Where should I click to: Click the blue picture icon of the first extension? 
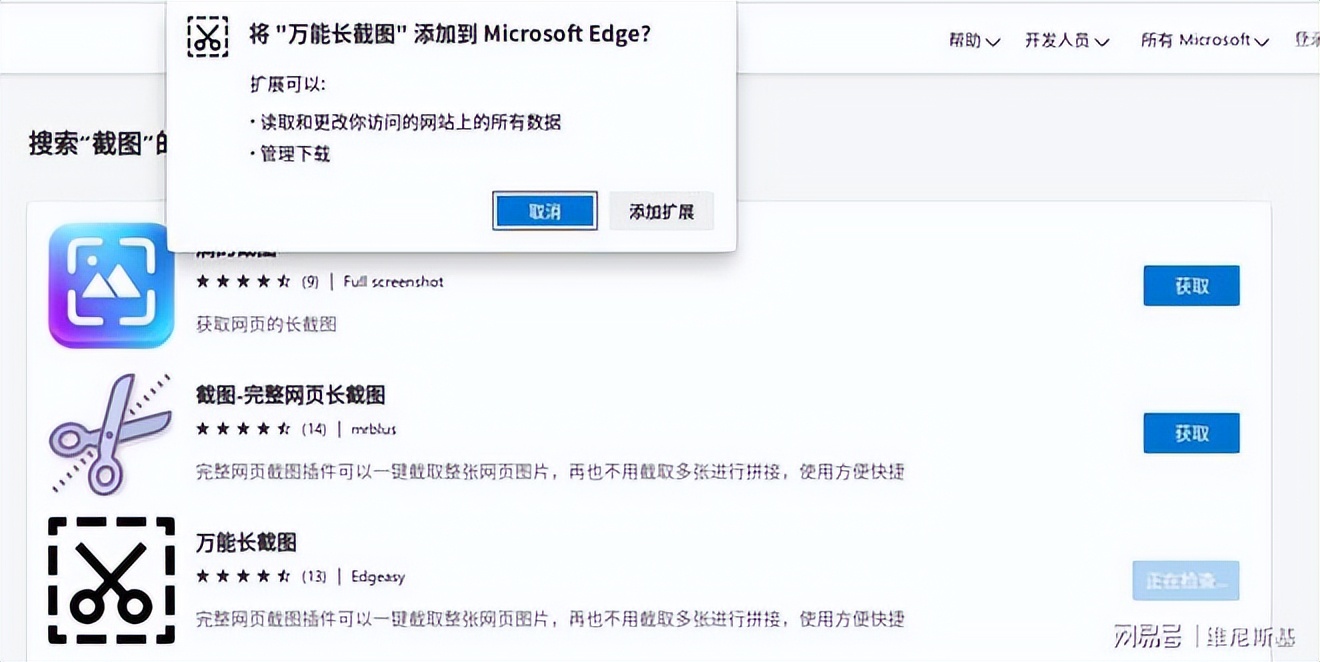pos(110,285)
